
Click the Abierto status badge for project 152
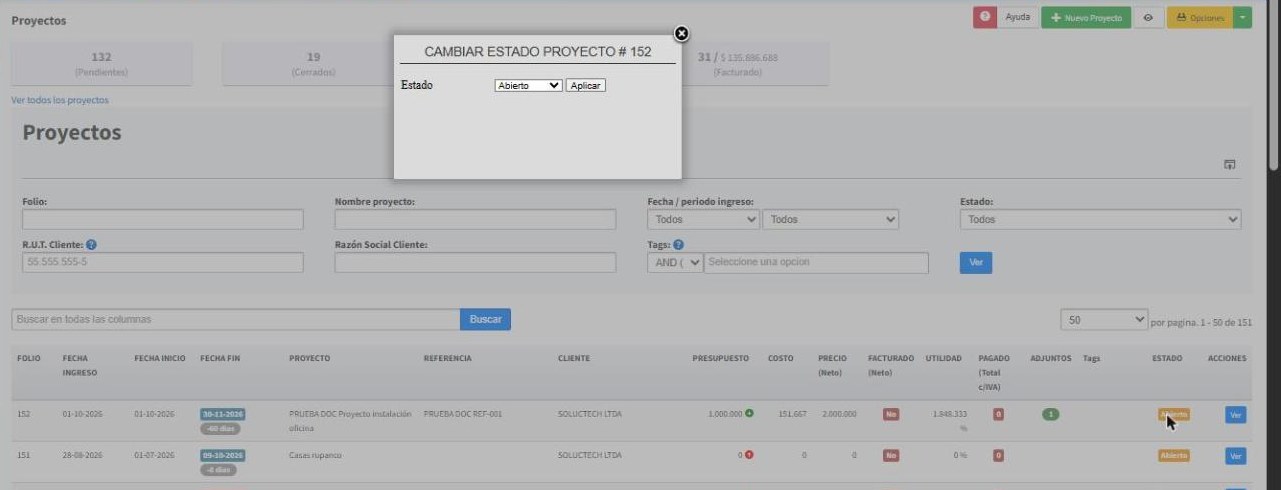1174,414
